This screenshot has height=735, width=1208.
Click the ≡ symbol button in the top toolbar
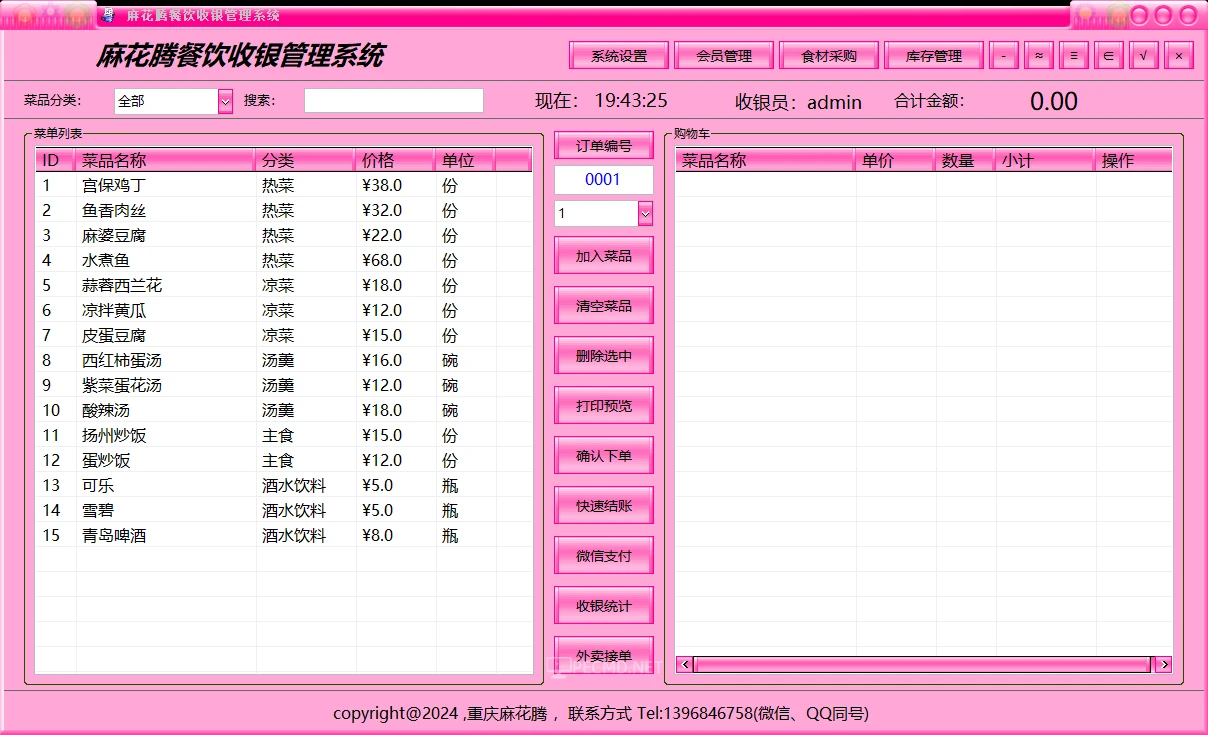(1073, 55)
